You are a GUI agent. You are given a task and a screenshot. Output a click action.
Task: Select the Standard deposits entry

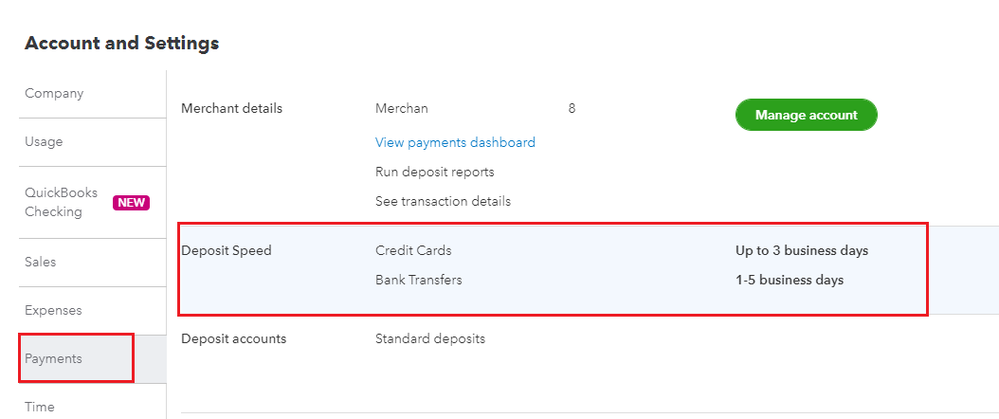pyautogui.click(x=430, y=339)
